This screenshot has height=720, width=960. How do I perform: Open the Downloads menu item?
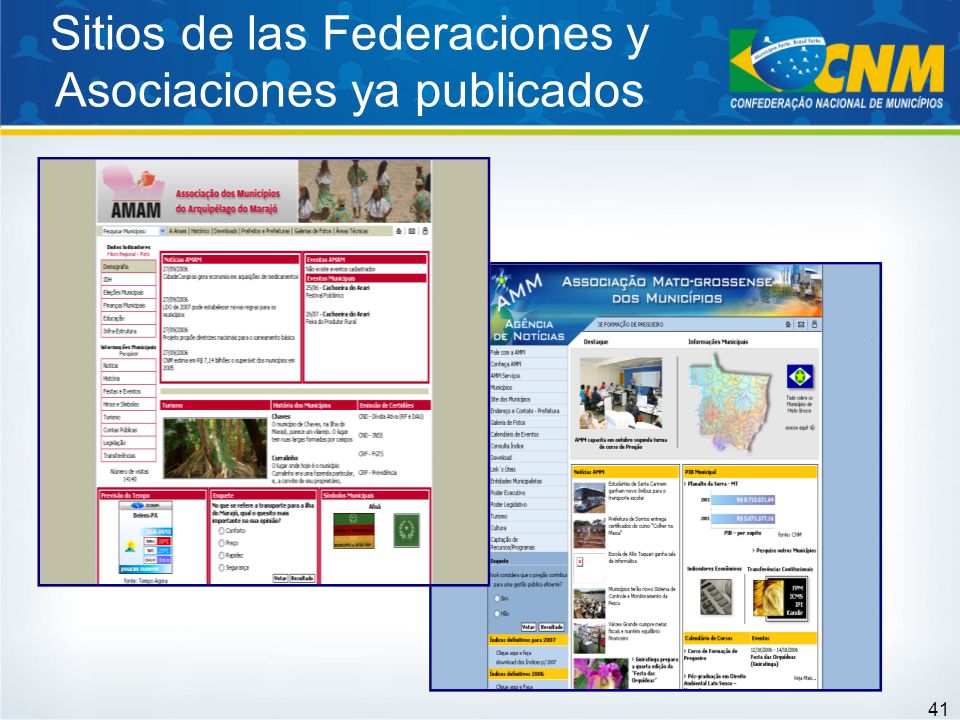point(225,231)
